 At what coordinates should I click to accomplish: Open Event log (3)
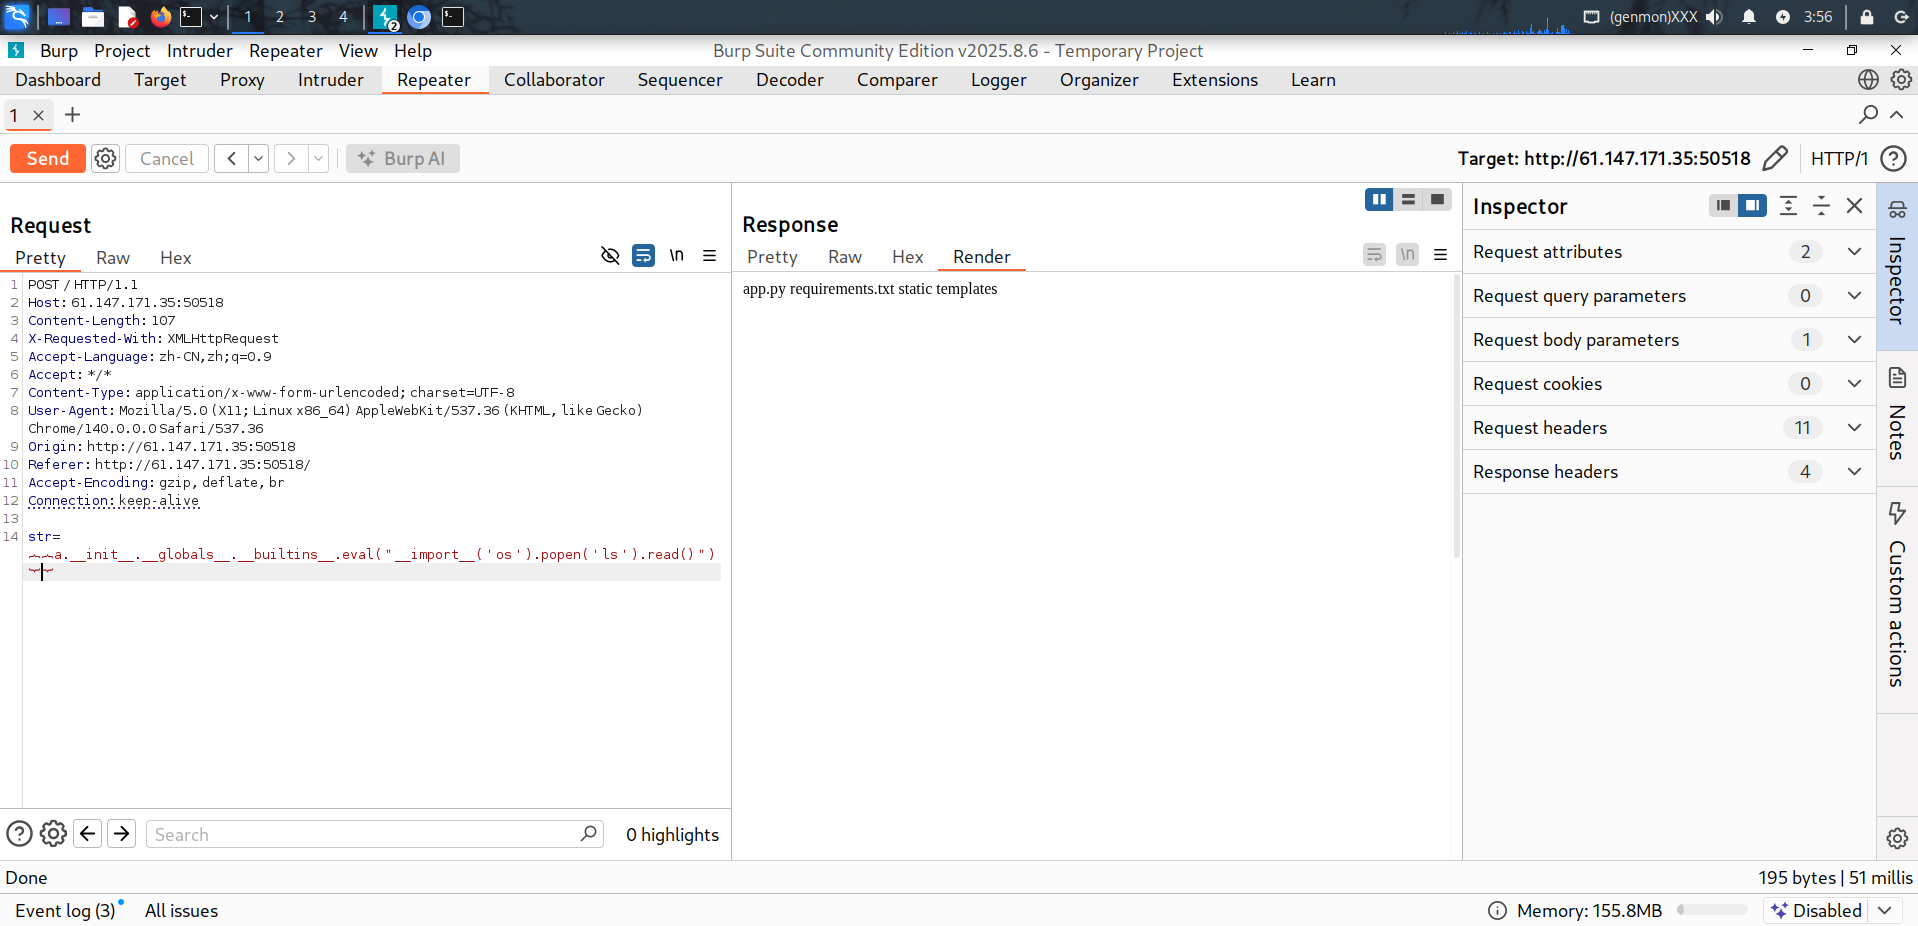pyautogui.click(x=65, y=910)
